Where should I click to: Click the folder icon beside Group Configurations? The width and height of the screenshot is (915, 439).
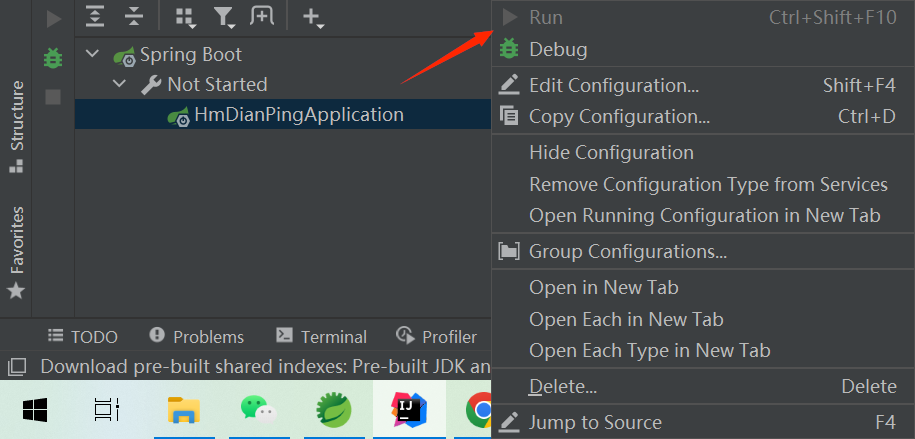(509, 252)
